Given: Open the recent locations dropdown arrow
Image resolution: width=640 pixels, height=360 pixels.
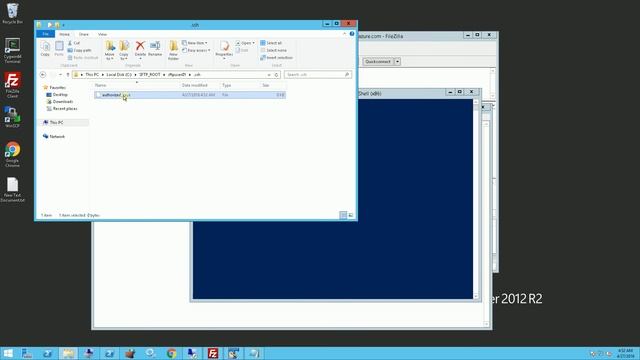Looking at the screenshot, I should pyautogui.click(x=60, y=75).
